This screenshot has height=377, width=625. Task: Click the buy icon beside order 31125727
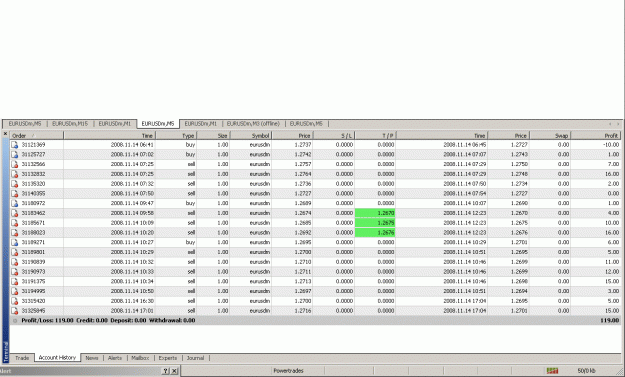15,154
